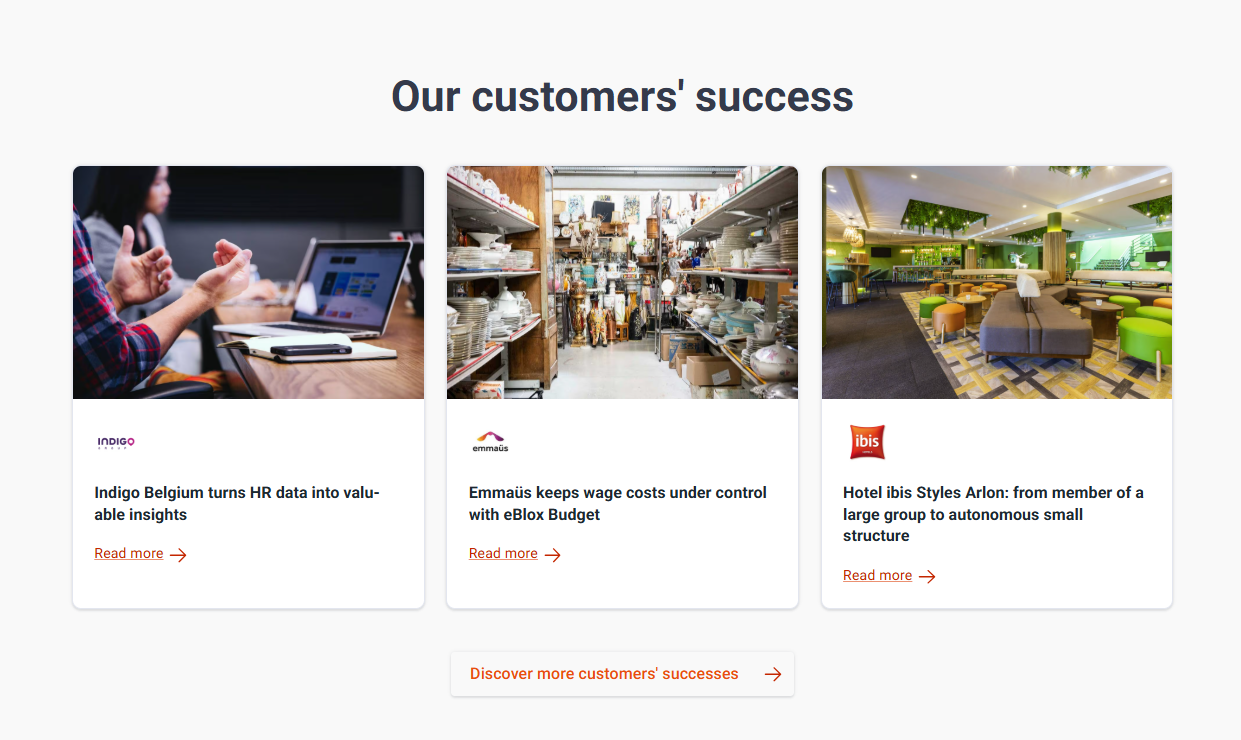Click the red ibis logo
This screenshot has height=740, width=1241.
point(867,442)
